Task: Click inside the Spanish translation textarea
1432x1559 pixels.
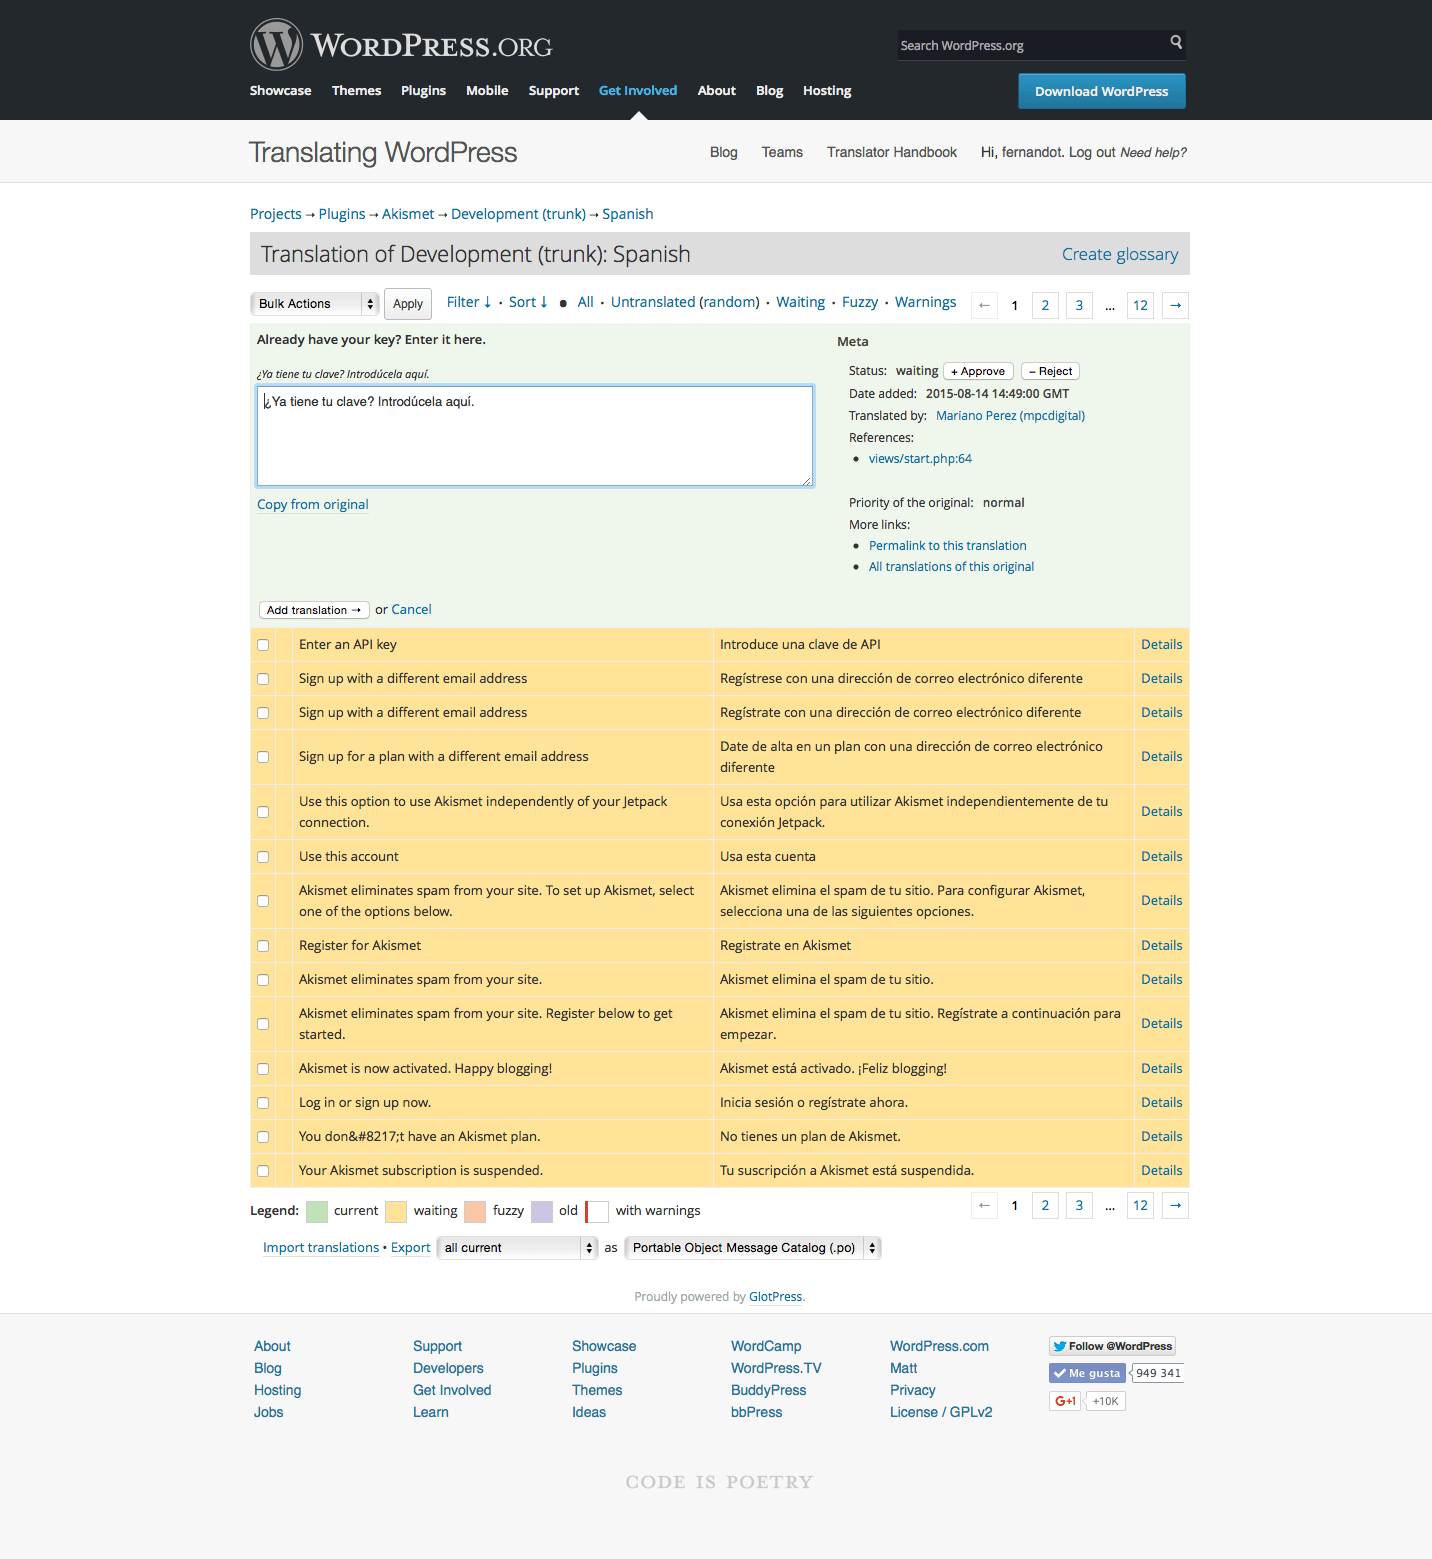Action: click(x=535, y=436)
